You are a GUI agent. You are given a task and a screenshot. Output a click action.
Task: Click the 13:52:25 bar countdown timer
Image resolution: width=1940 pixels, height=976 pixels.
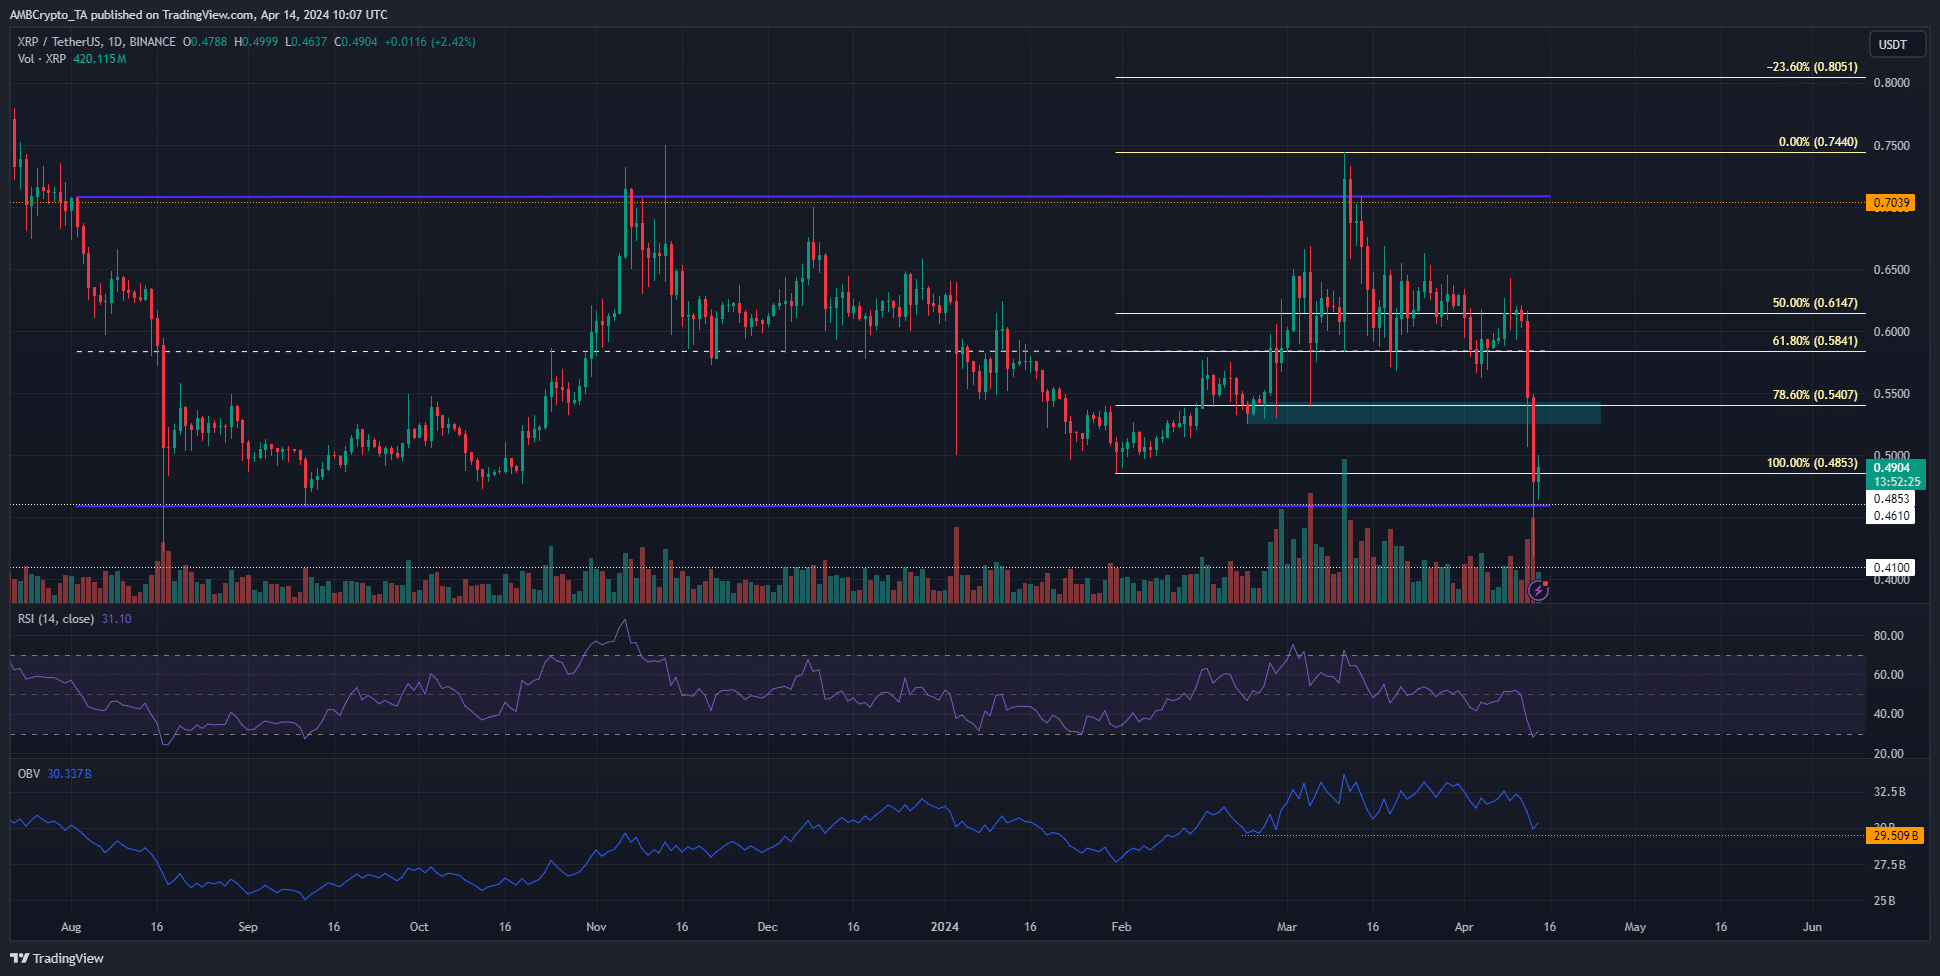[x=1896, y=482]
